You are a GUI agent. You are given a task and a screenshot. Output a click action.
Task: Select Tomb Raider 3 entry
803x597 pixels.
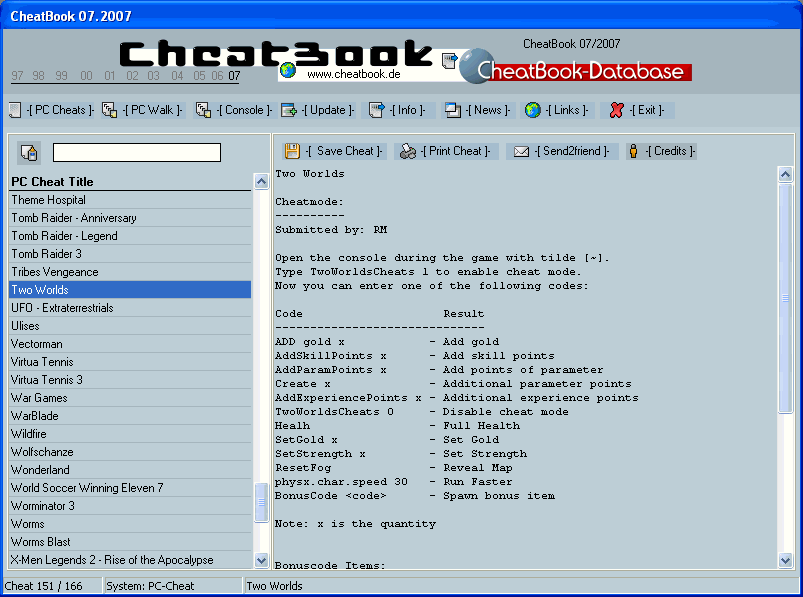(131, 254)
